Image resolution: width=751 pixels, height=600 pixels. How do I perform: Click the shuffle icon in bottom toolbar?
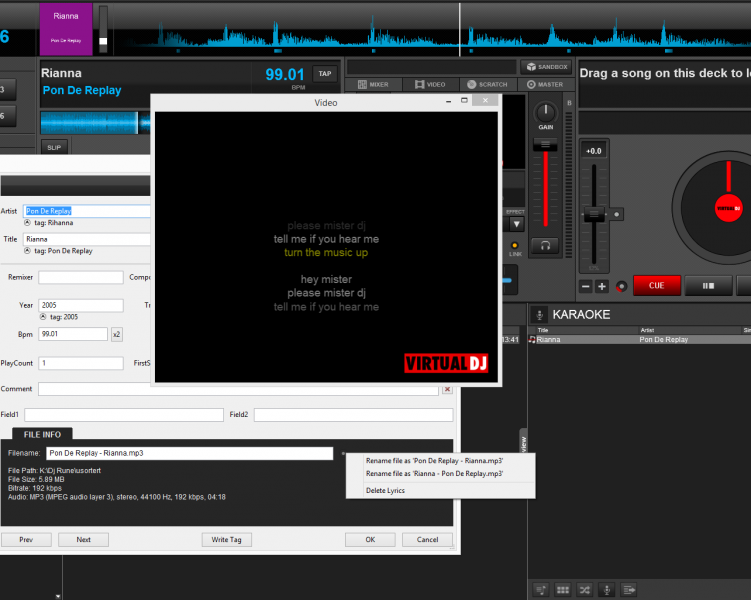click(585, 589)
